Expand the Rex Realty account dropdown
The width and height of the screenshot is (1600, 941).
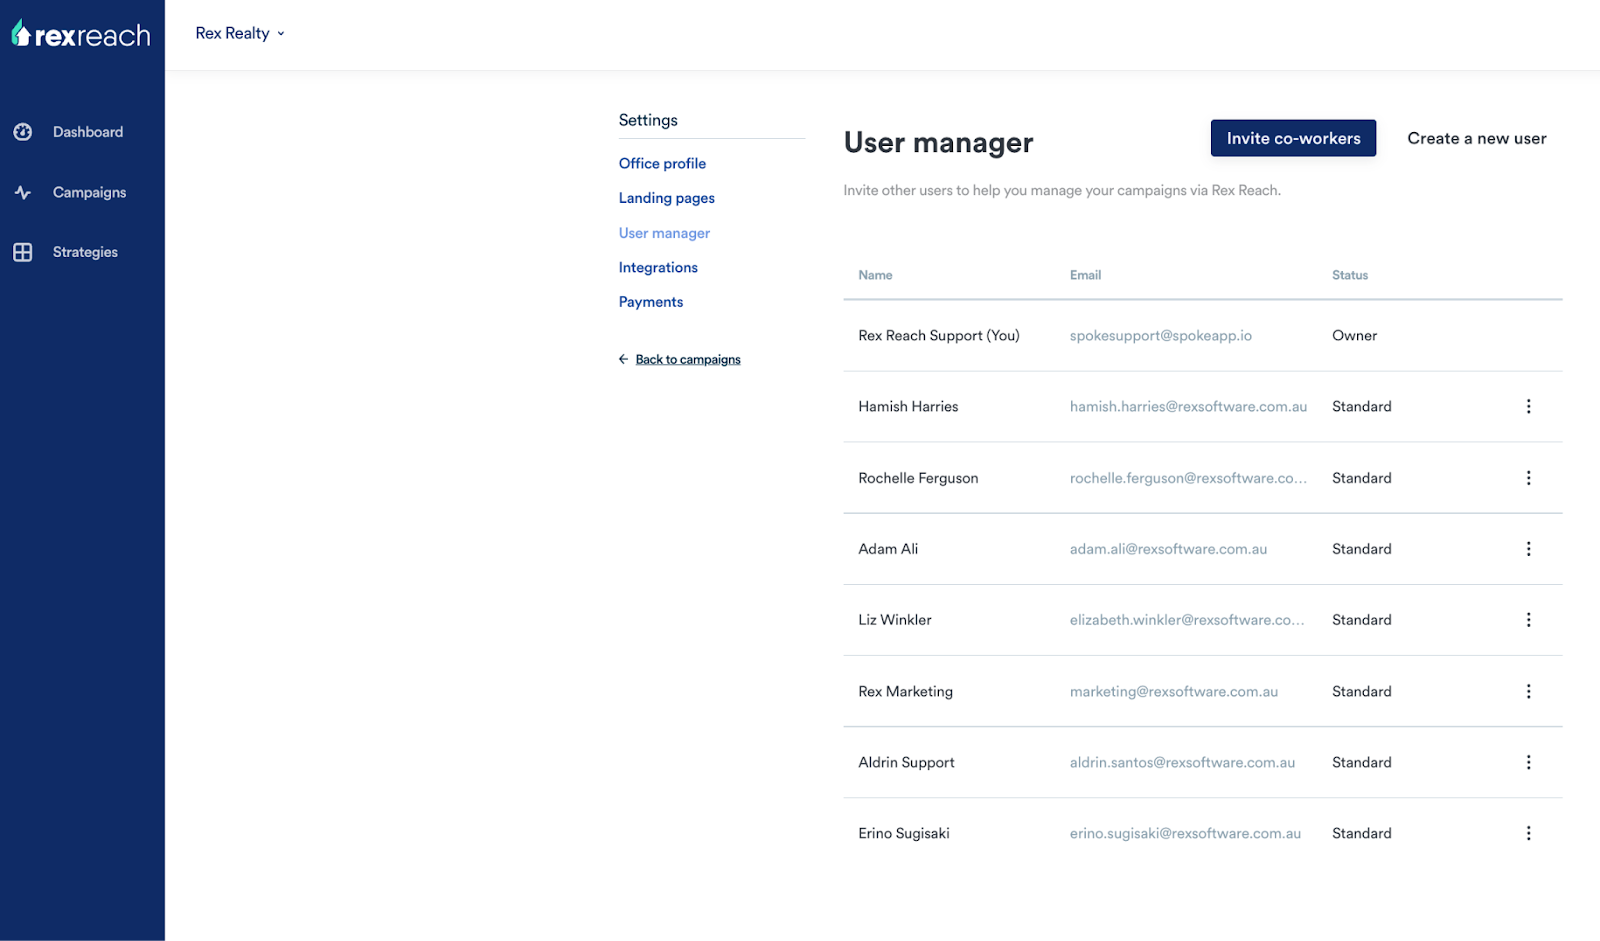click(240, 33)
